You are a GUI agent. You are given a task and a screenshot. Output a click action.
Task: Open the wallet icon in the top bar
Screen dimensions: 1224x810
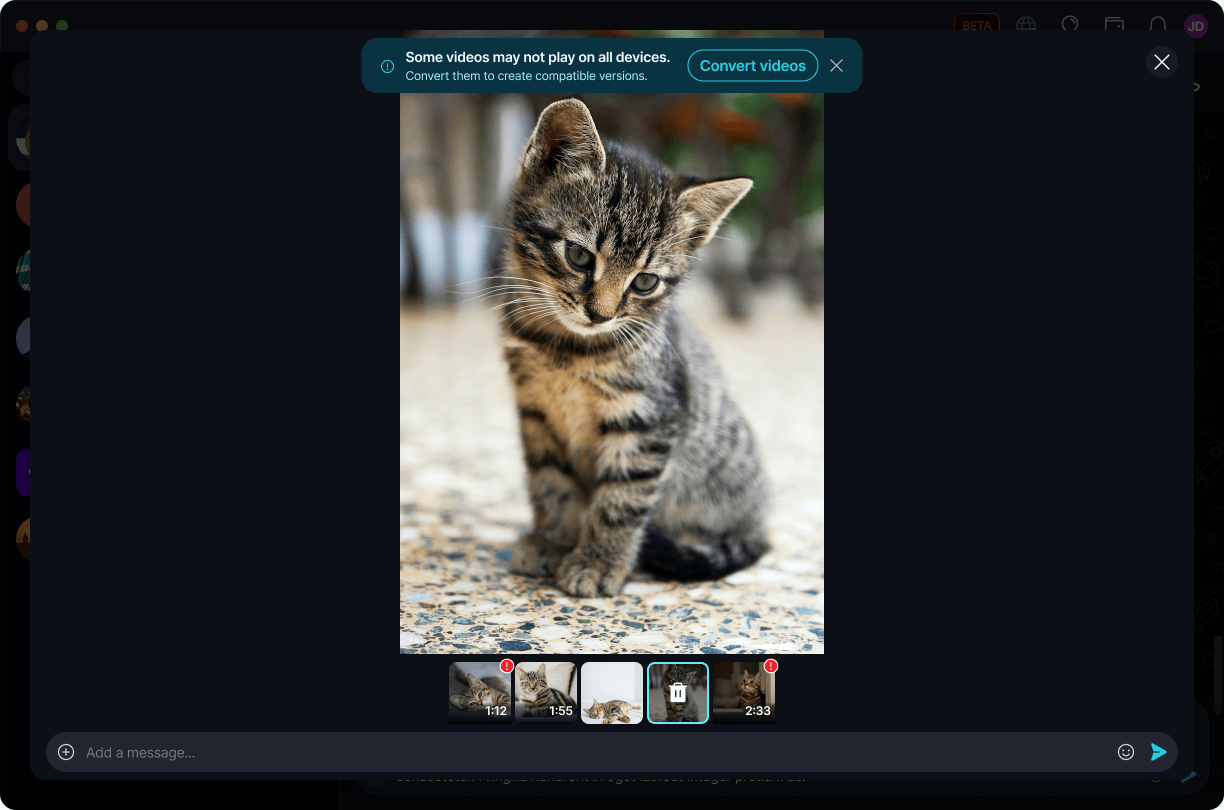coord(1114,25)
